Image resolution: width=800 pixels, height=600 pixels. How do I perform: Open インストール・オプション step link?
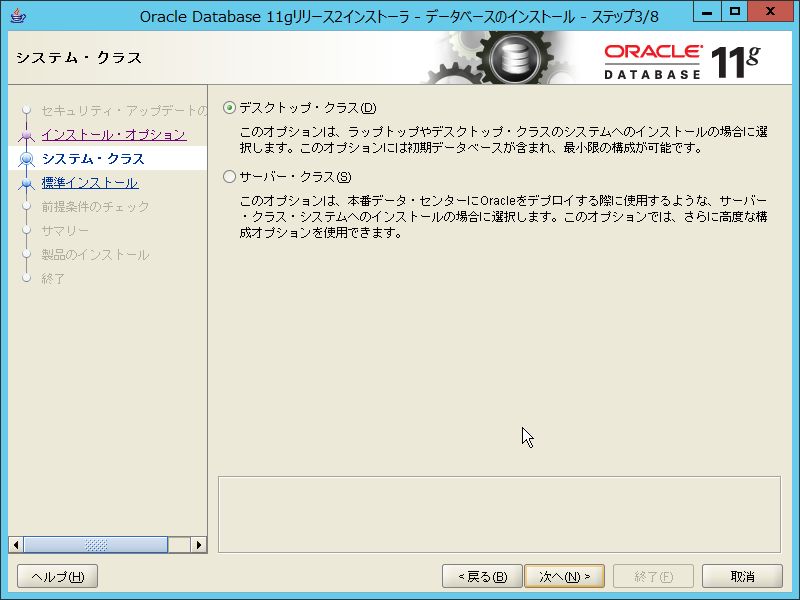114,134
